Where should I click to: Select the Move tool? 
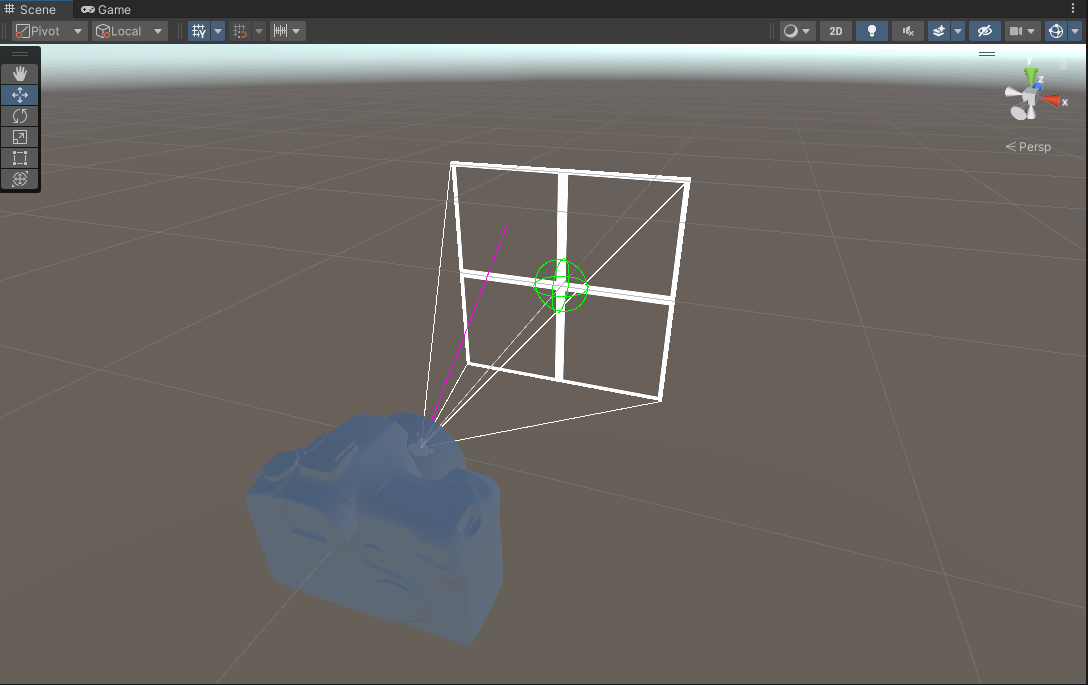point(20,94)
